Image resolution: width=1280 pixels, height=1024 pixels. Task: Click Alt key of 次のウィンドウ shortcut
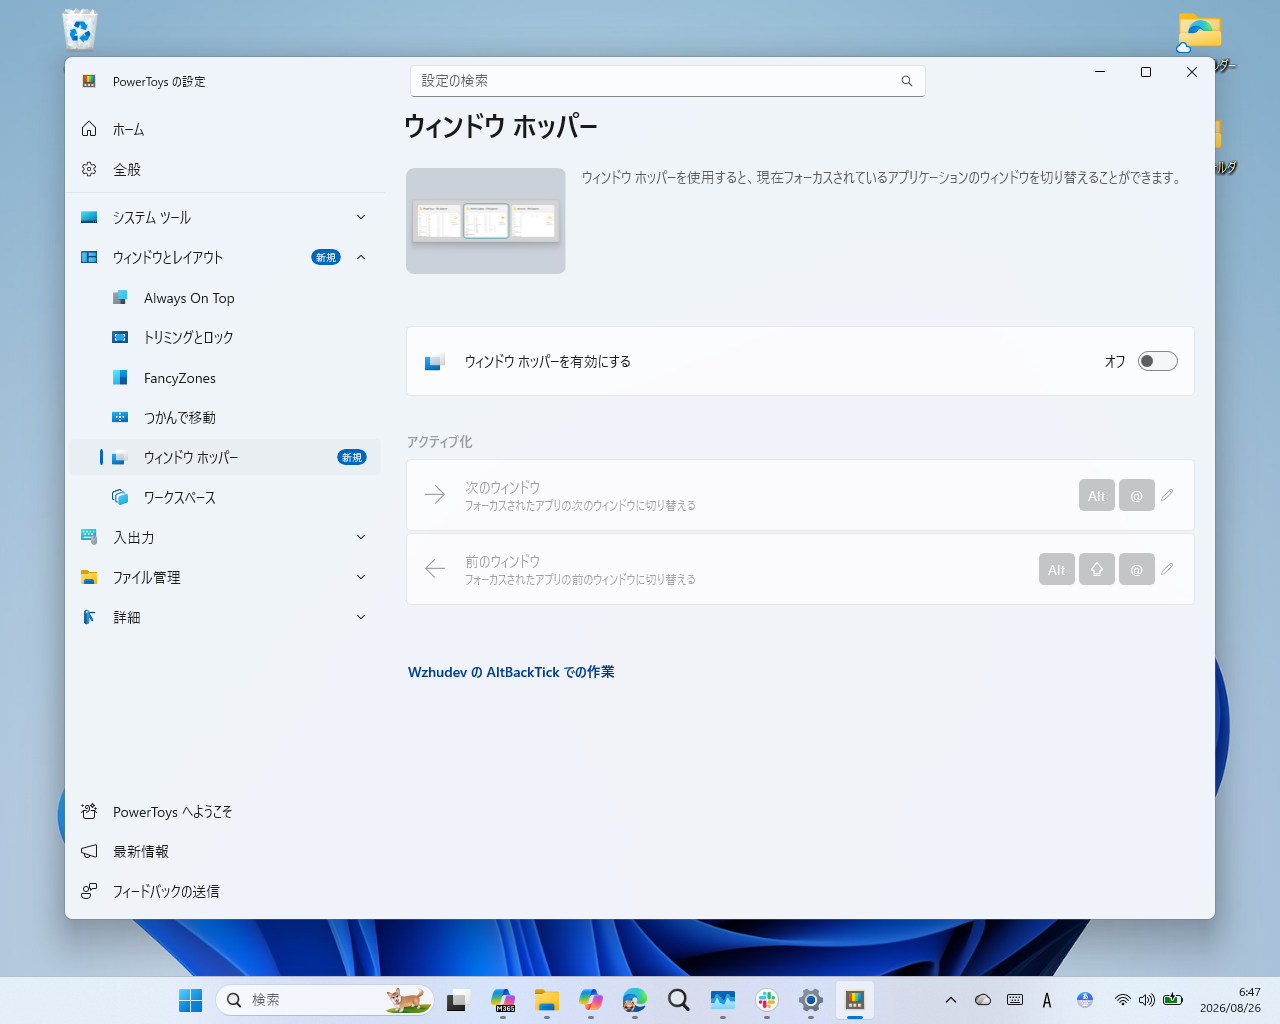[x=1097, y=495]
